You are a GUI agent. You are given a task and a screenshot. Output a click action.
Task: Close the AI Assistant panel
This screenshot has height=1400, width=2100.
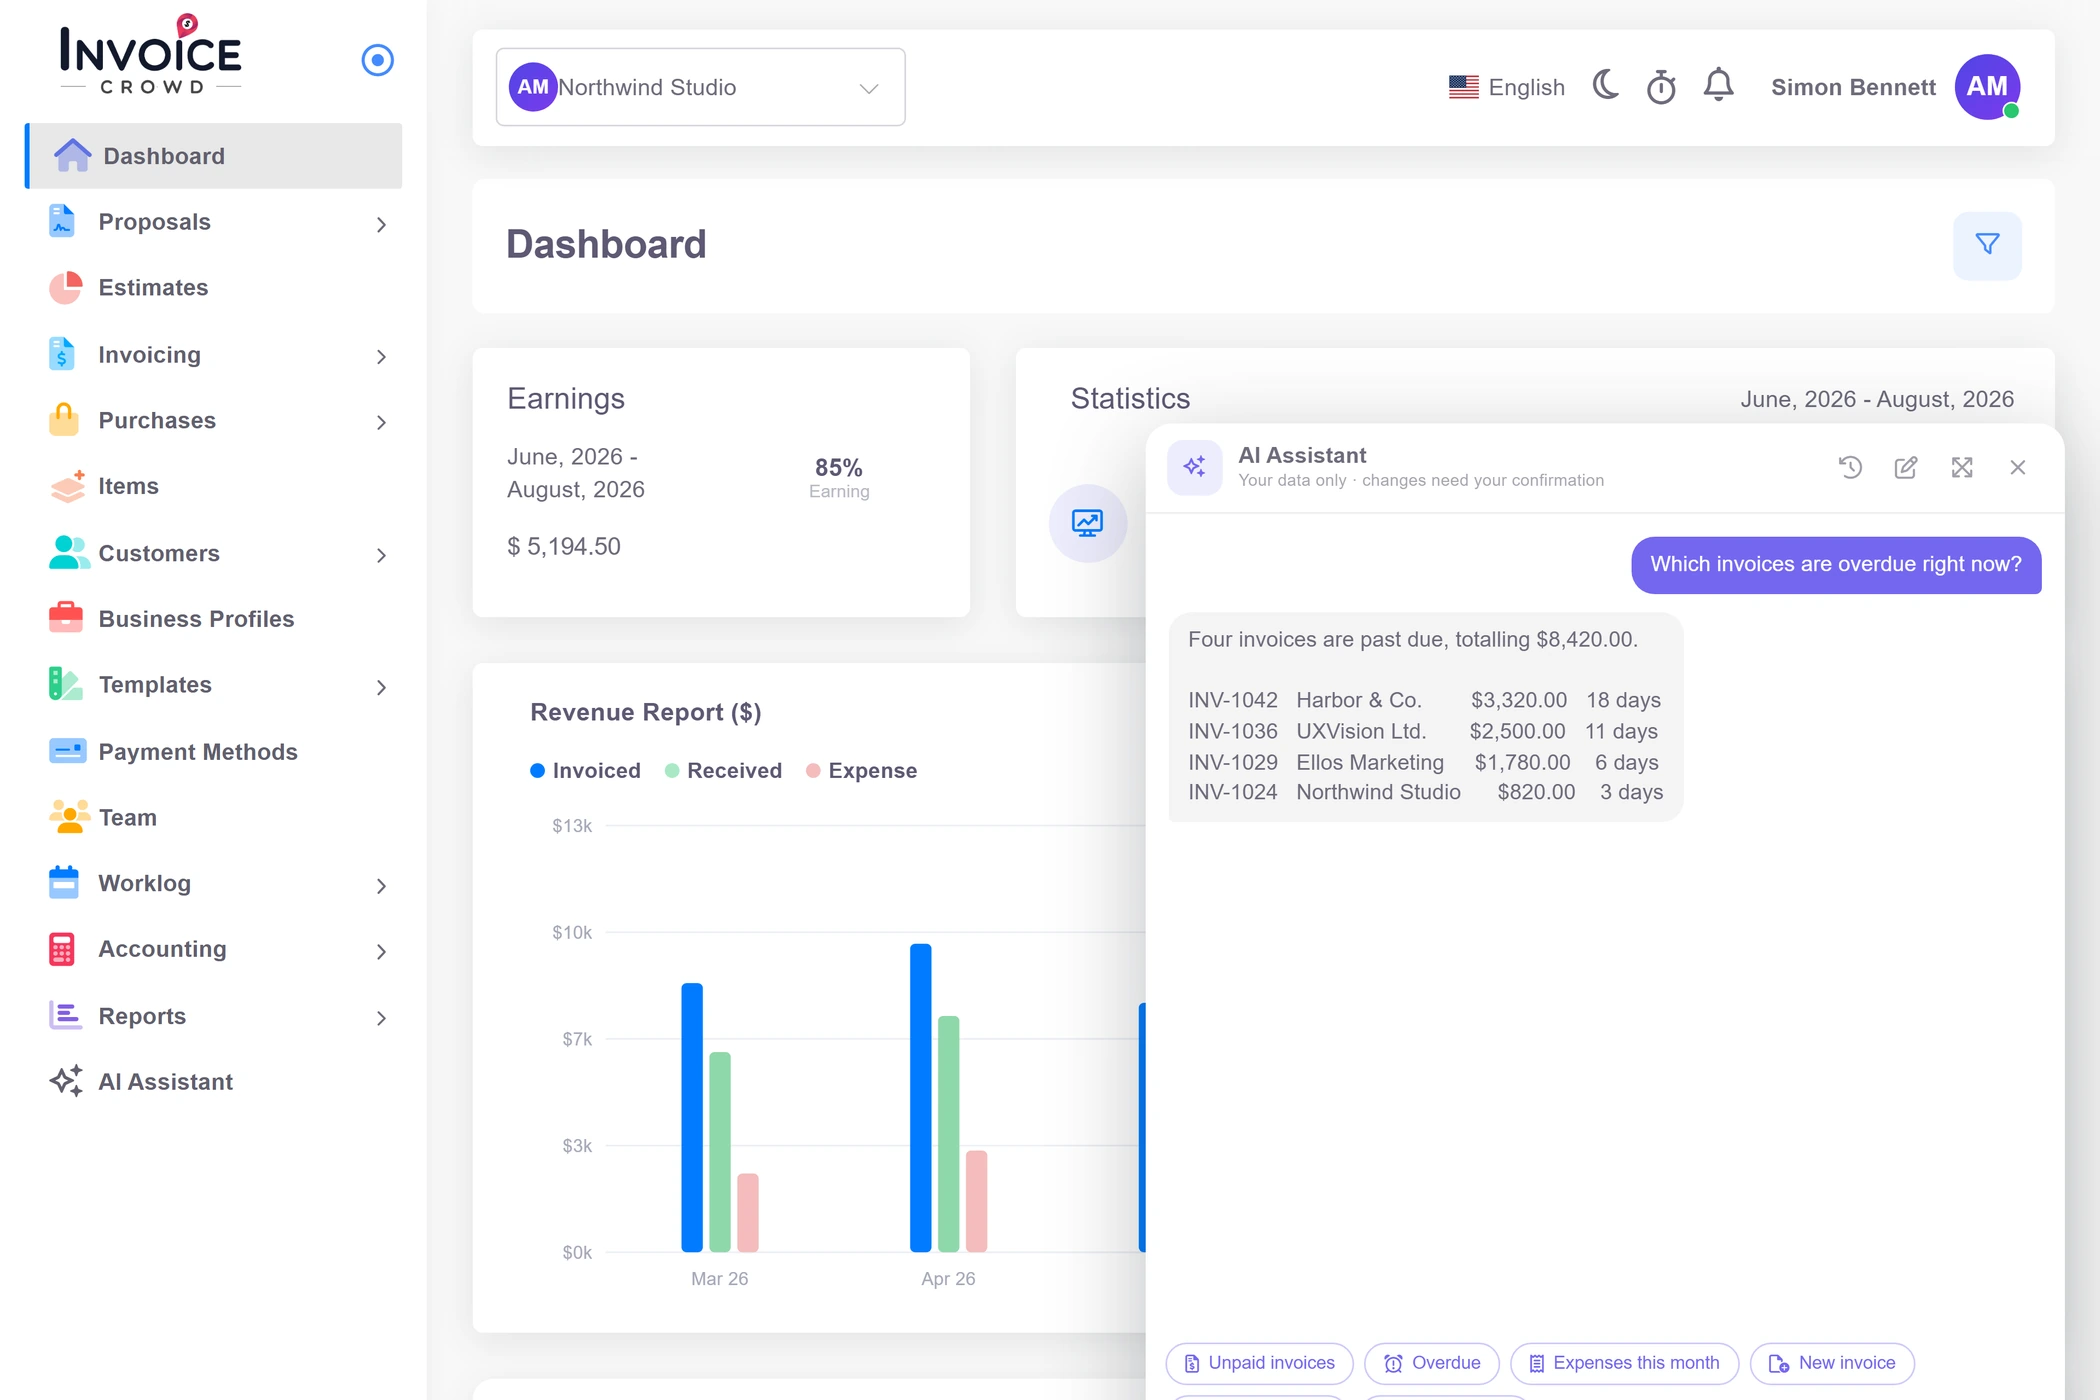point(2018,467)
